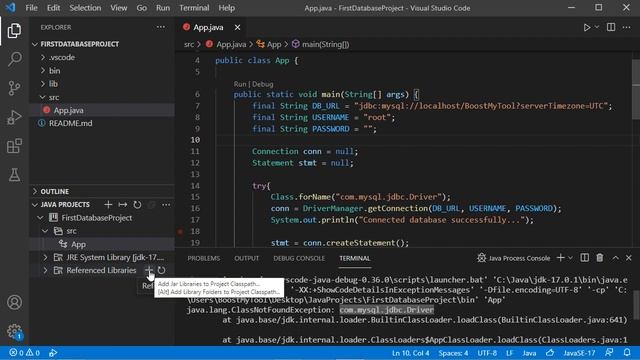640x360 pixels.
Task: Change indentation via Spaces: 4
Action: [x=453, y=353]
